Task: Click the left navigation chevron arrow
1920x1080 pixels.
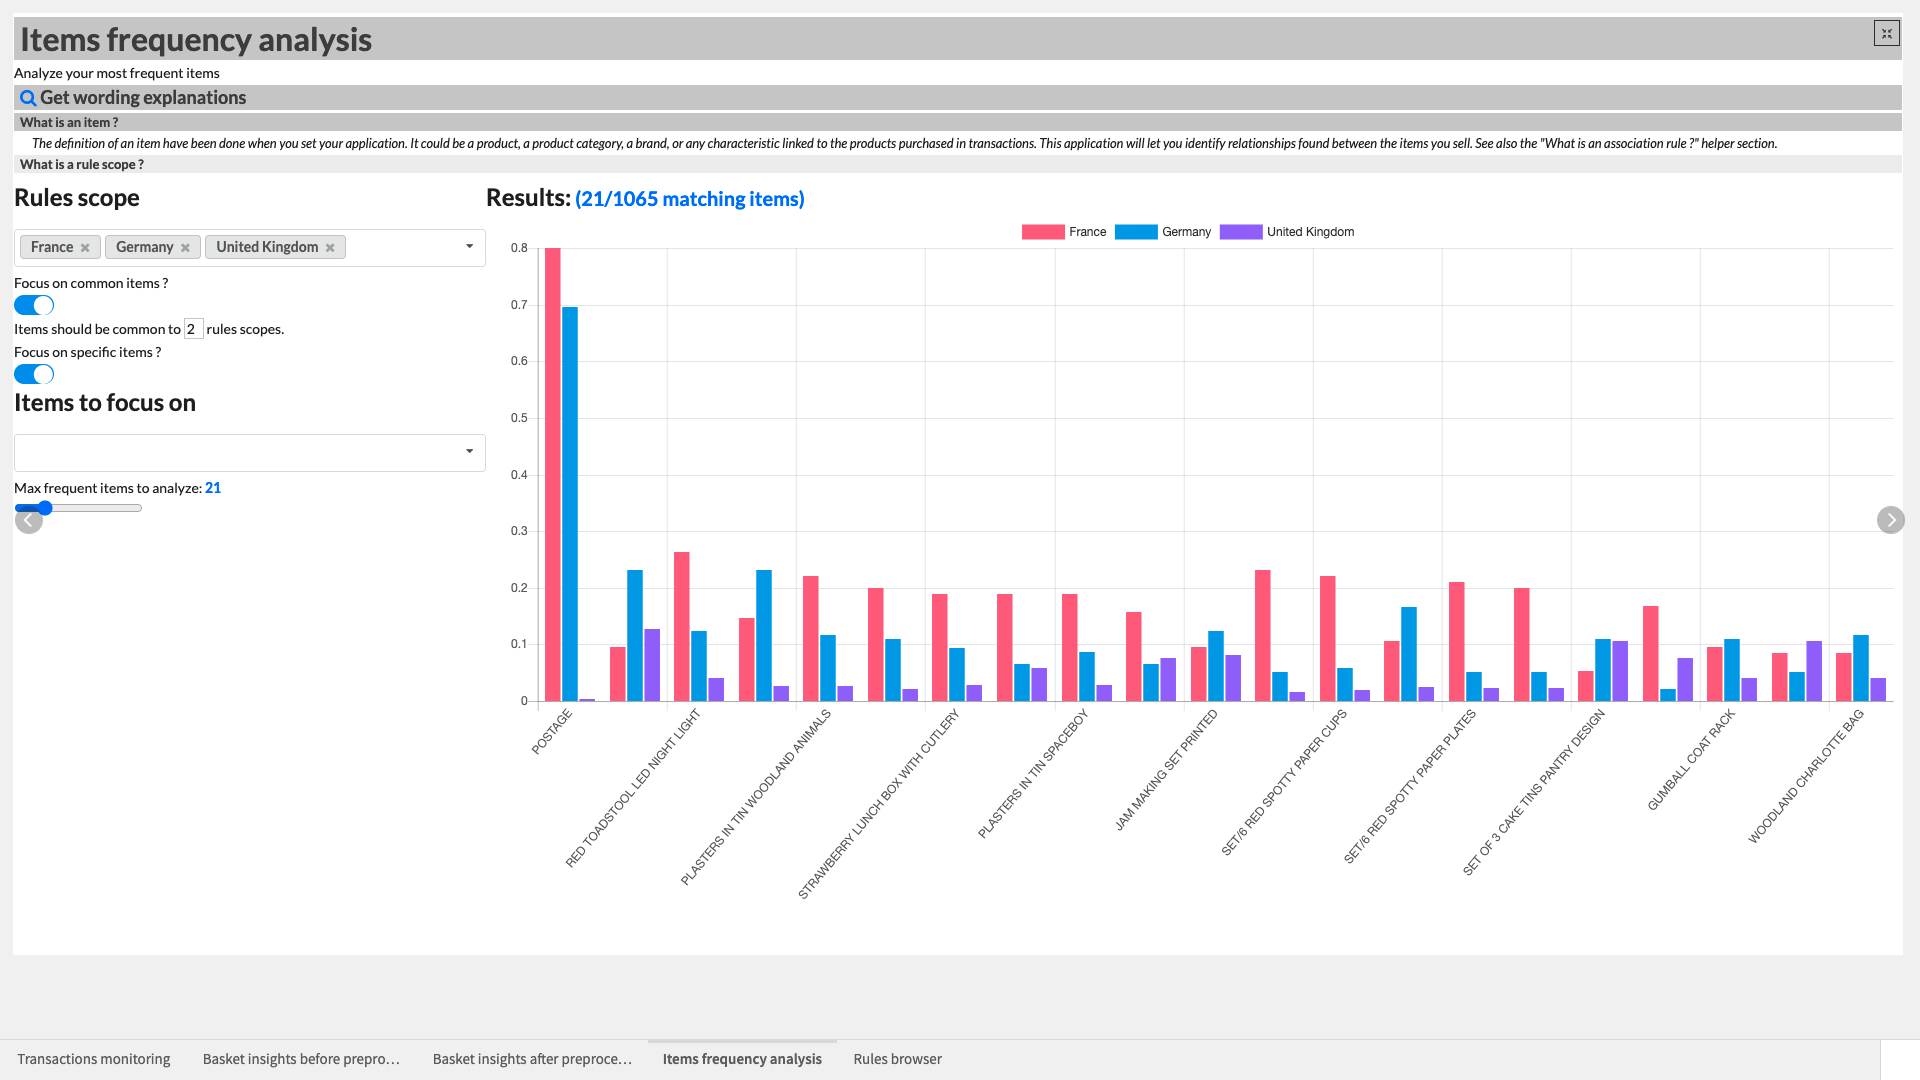Action: tap(29, 520)
